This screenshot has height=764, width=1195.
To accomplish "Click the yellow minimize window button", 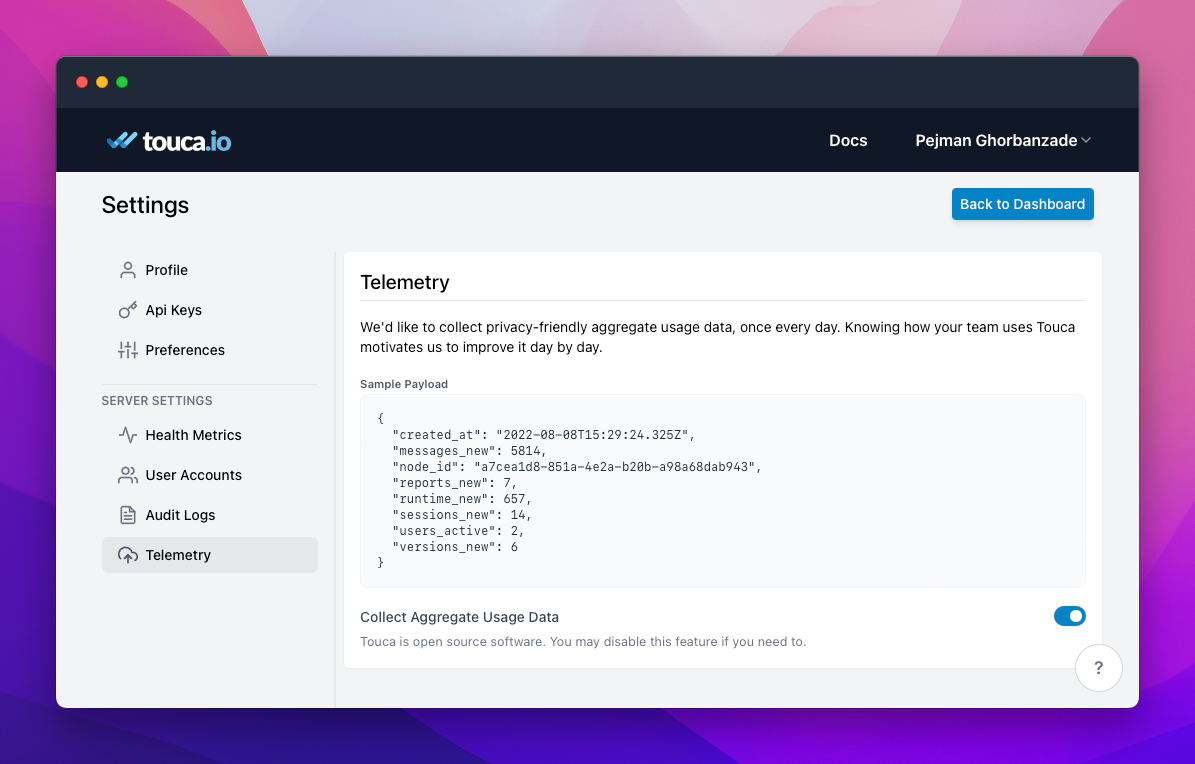I will point(102,82).
